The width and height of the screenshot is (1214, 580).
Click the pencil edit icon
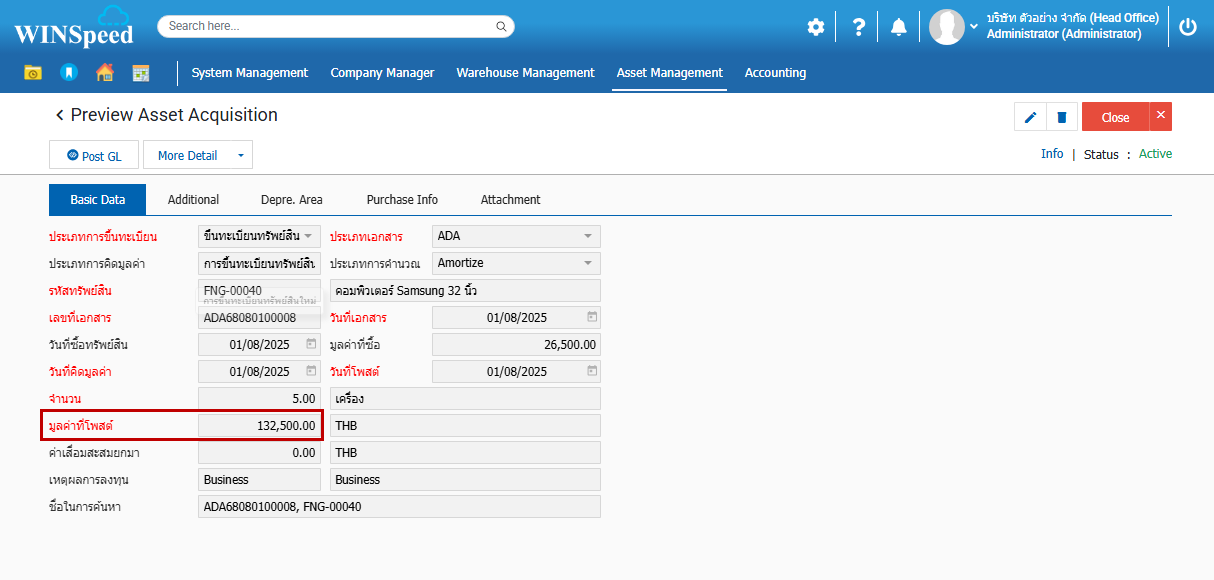(x=1030, y=117)
